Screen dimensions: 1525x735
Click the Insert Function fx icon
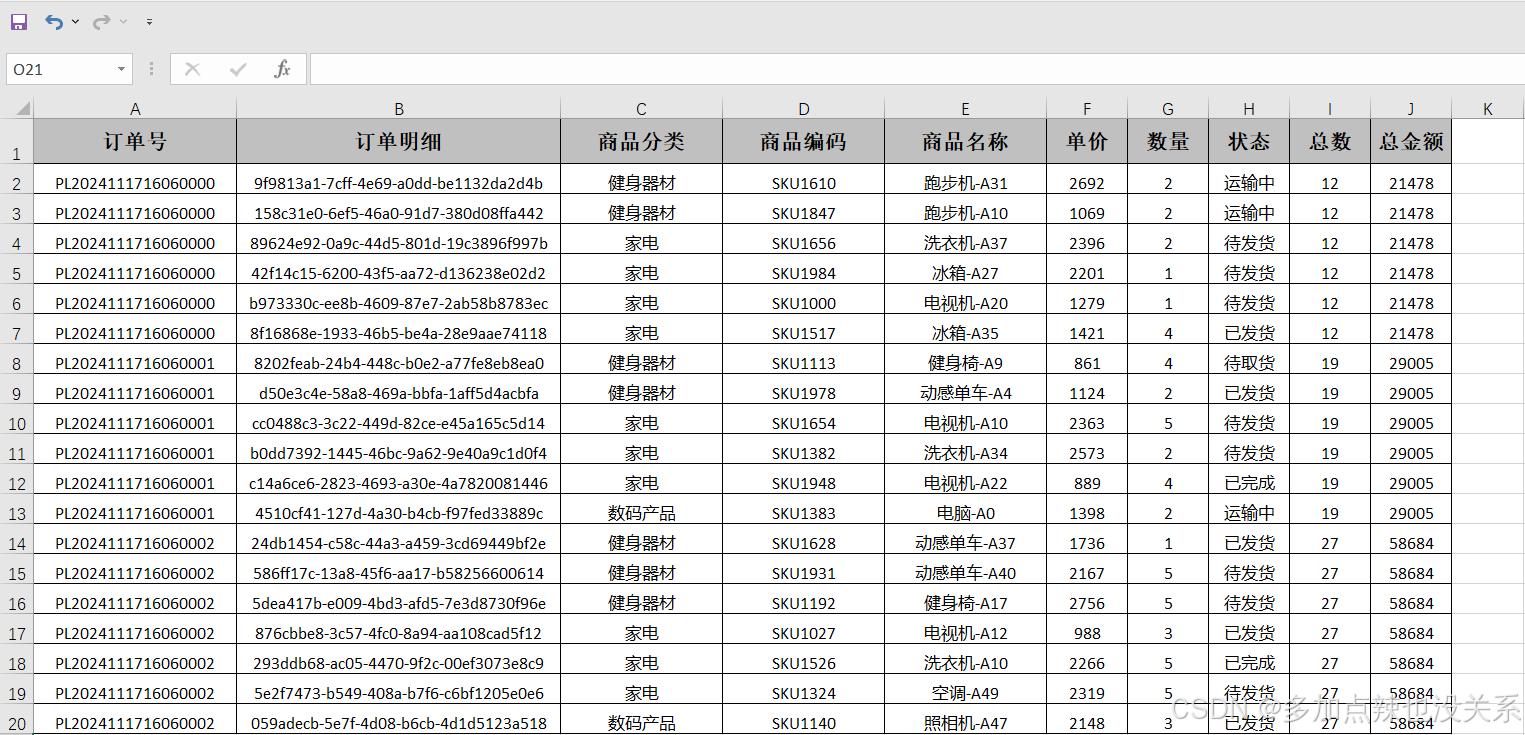click(x=283, y=69)
